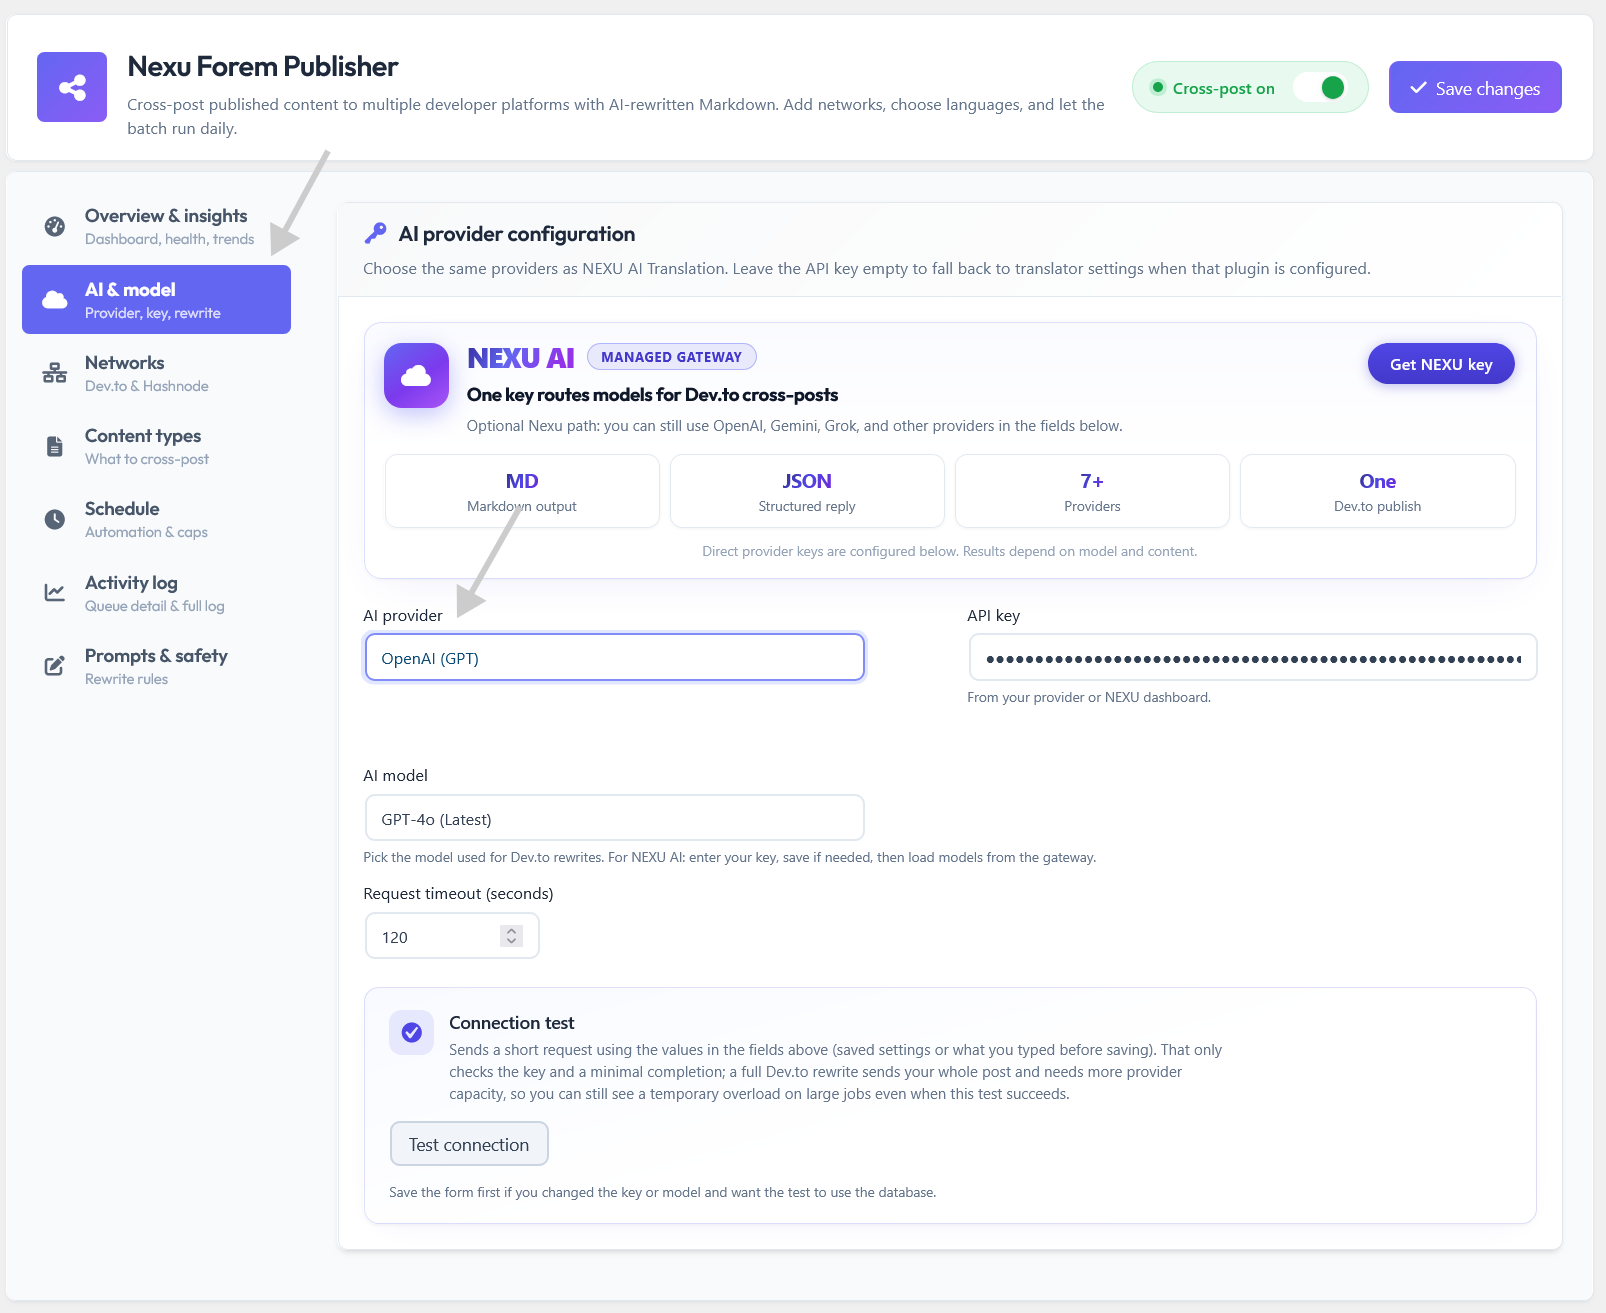Open the Prompts & safety section
This screenshot has height=1313, width=1606.
157,666
